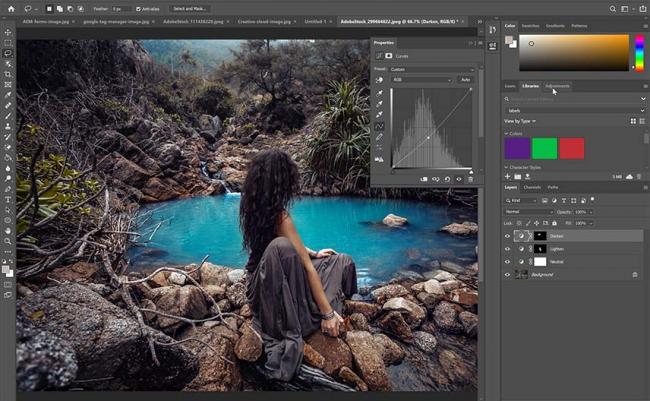Hide the Lighten layer
This screenshot has height=401, width=650.
(508, 248)
